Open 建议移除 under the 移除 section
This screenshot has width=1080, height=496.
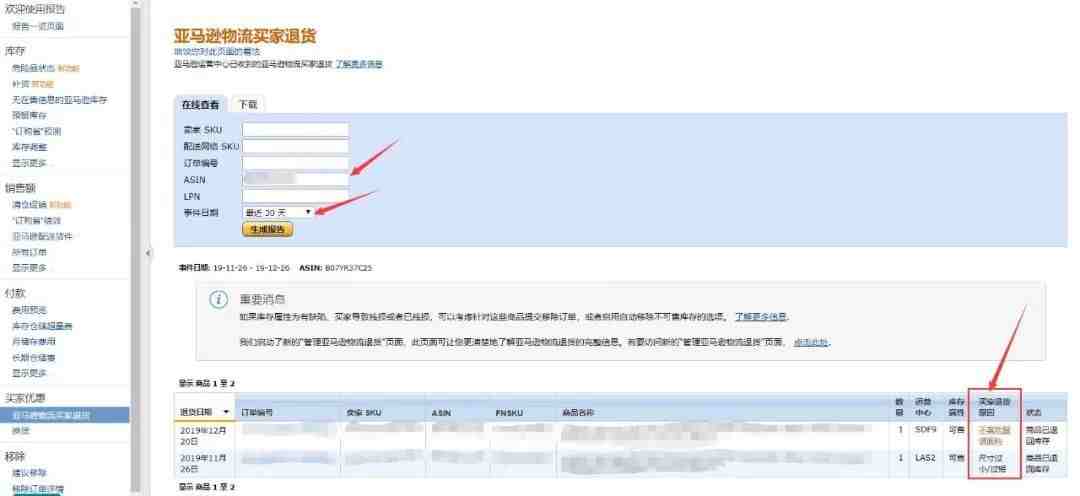click(x=29, y=473)
